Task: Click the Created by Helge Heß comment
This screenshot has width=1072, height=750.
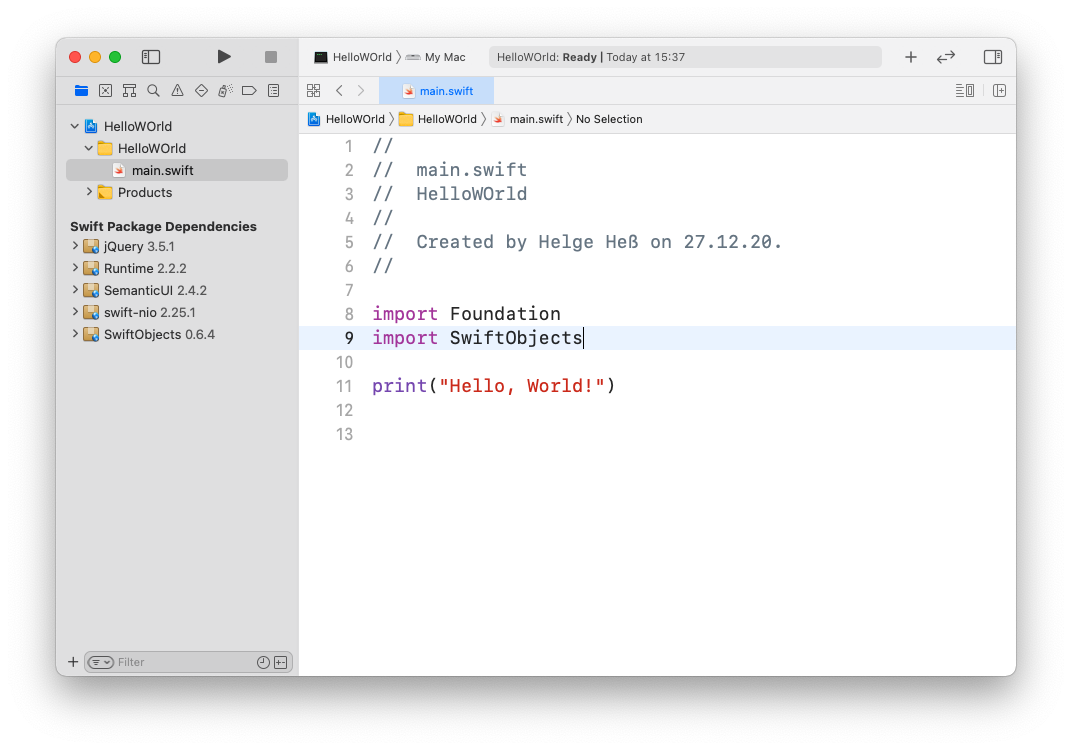Action: (x=577, y=242)
